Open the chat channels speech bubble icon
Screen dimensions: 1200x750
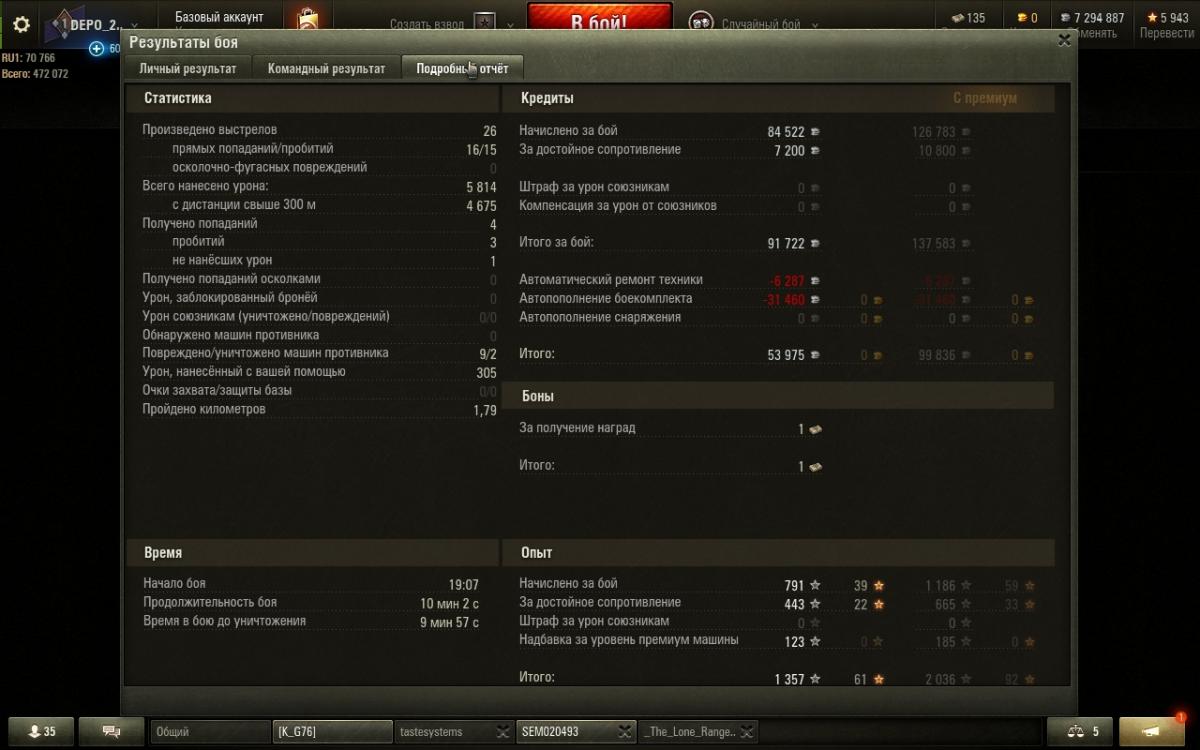click(111, 732)
